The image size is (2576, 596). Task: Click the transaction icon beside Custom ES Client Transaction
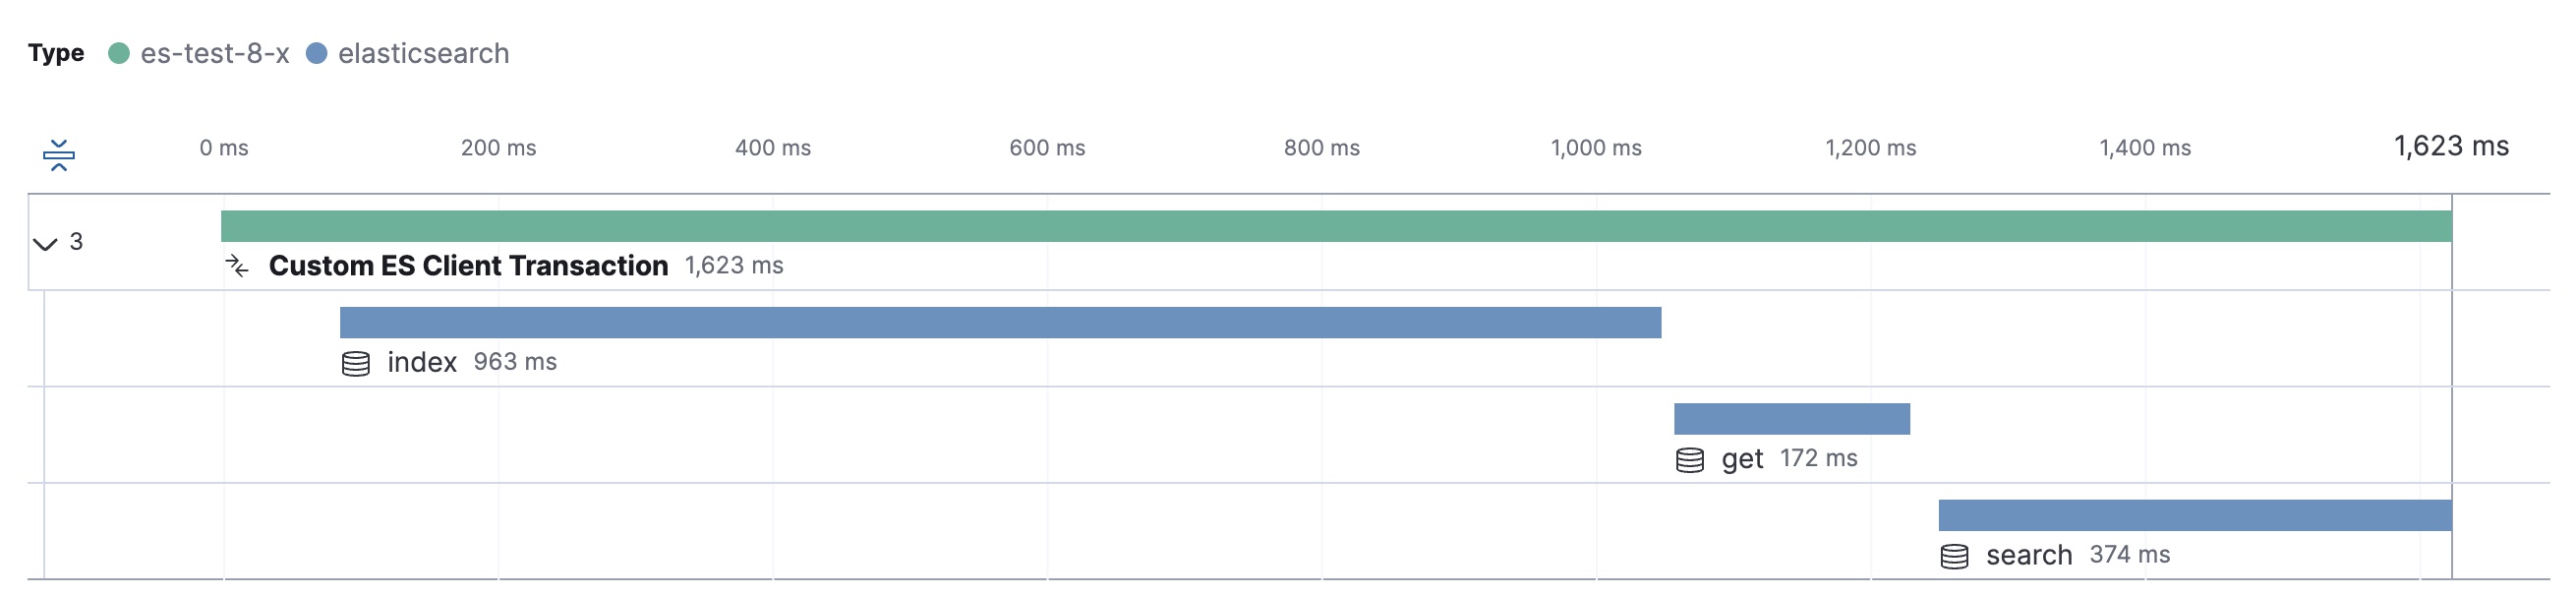(x=238, y=266)
